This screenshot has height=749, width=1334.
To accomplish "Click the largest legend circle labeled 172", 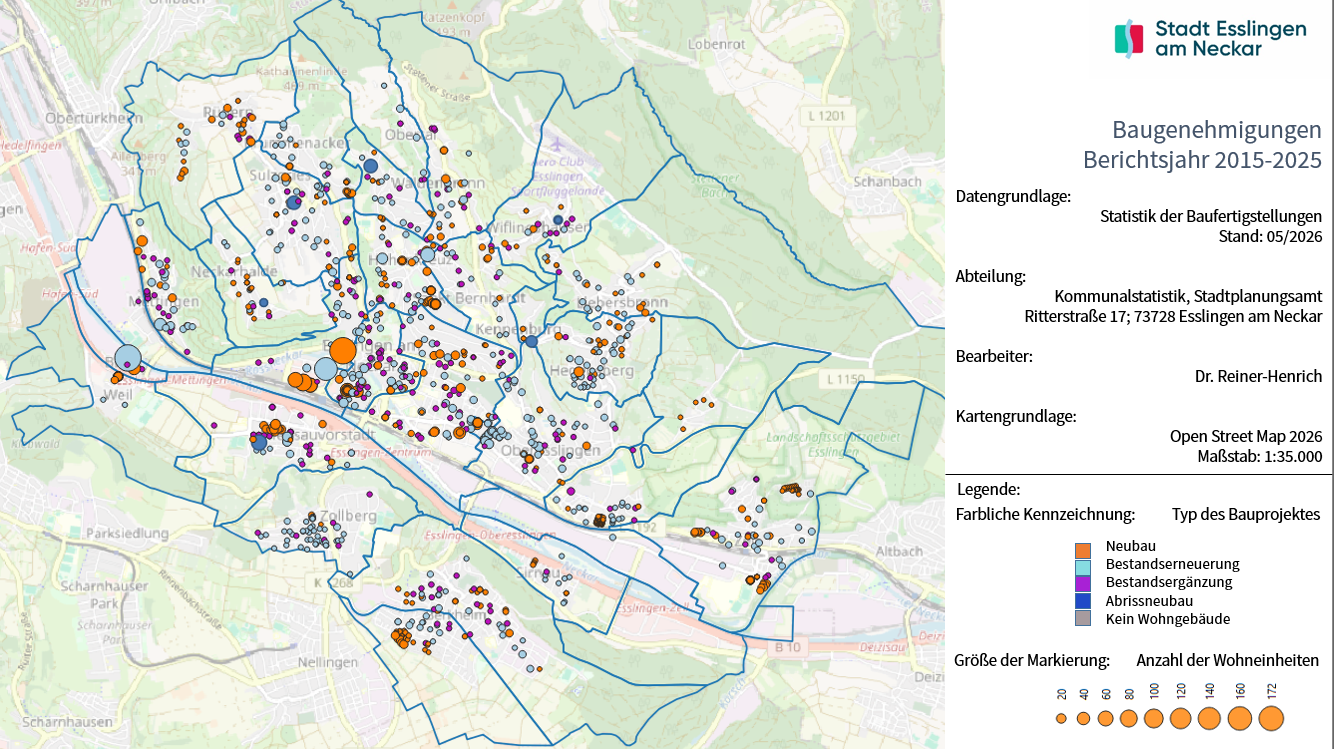I will [1271, 718].
